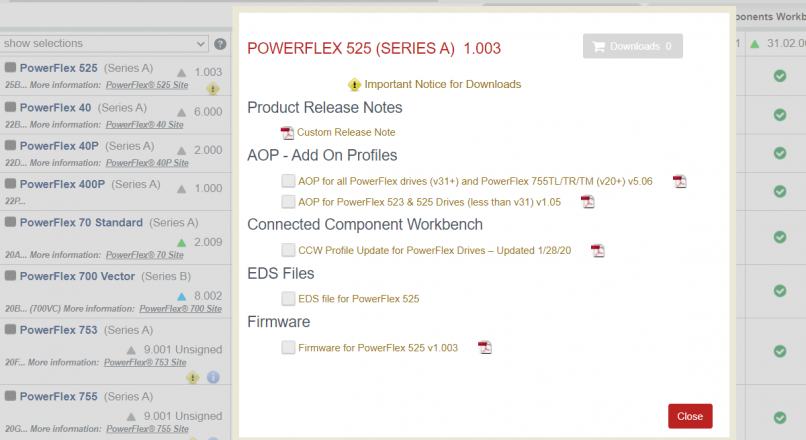Click the green check in PowerFlex 400P row
Viewport: 806px width, 440px height.
pos(780,192)
